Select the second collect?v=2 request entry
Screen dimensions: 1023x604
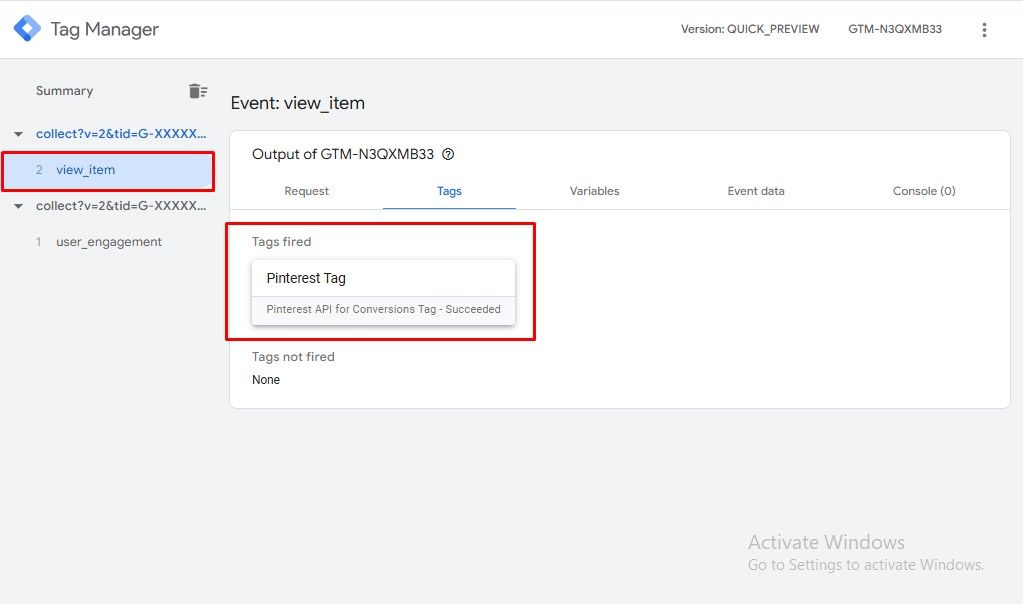click(121, 206)
